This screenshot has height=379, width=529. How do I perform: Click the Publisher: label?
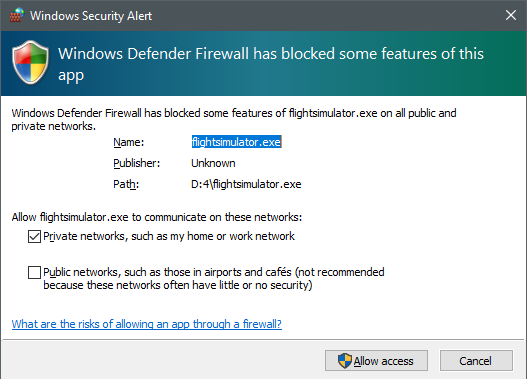click(x=137, y=163)
